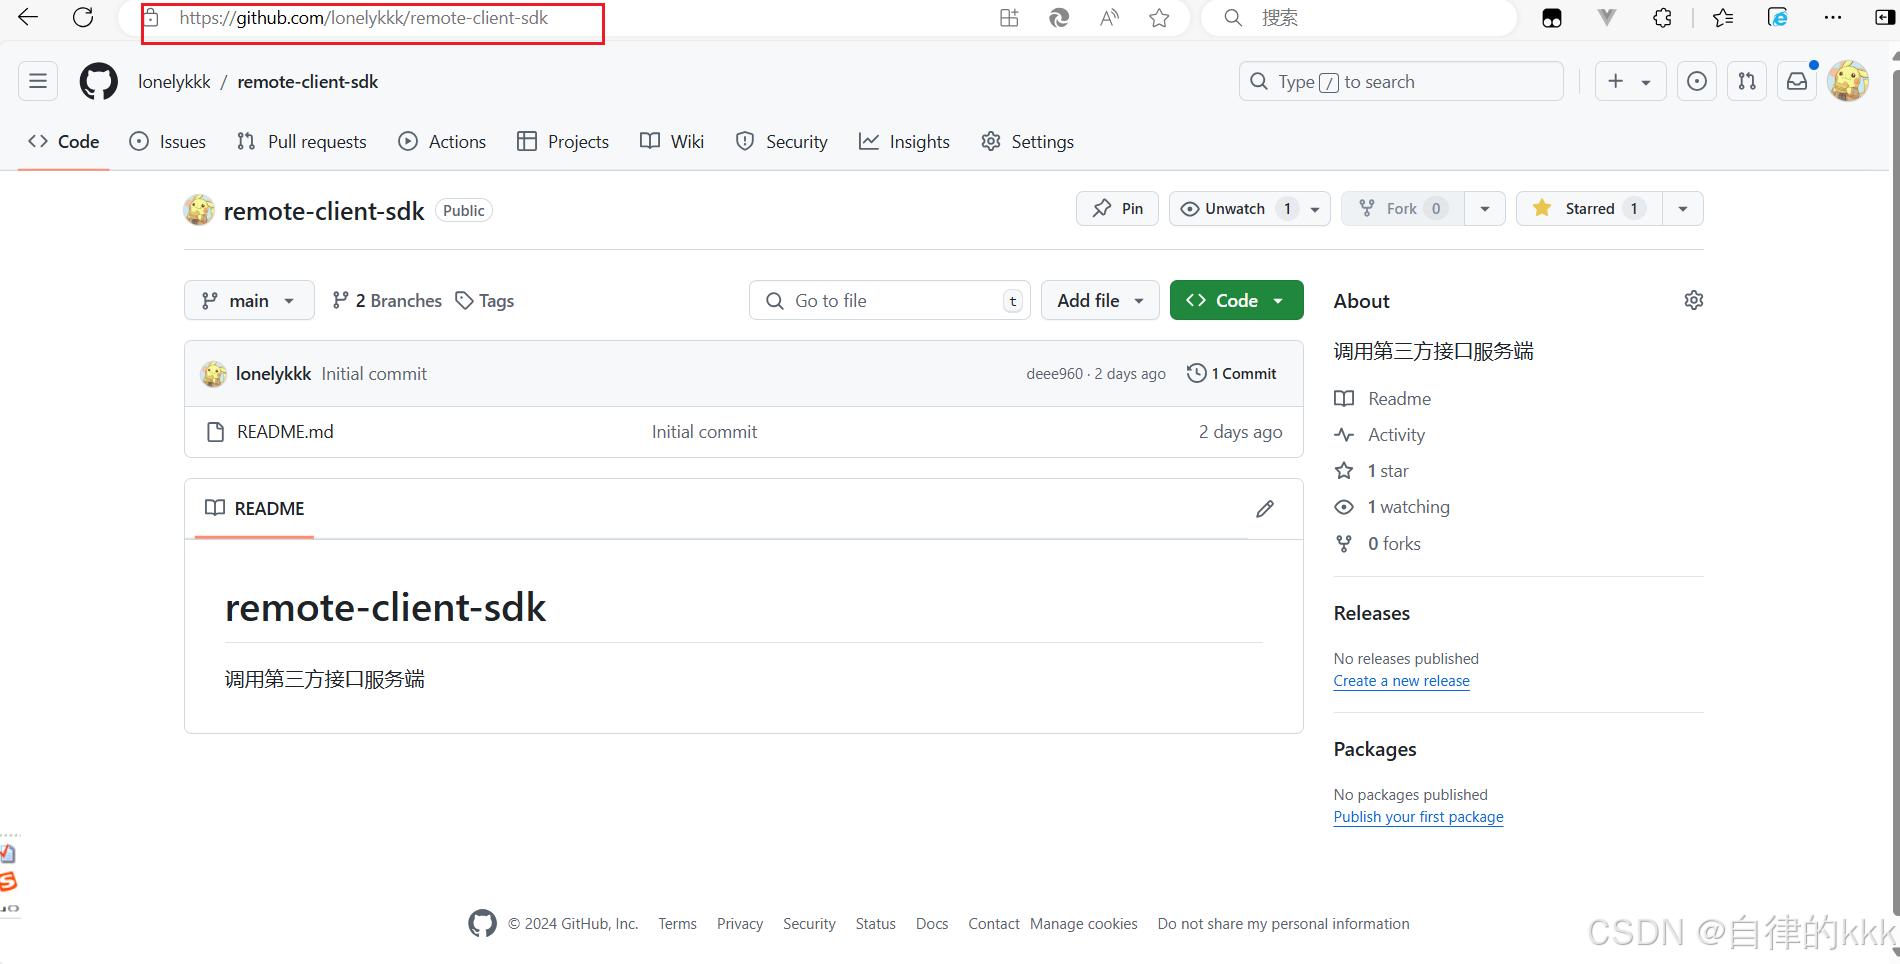Open the 1 star link in About
1900x964 pixels.
pyautogui.click(x=1372, y=471)
